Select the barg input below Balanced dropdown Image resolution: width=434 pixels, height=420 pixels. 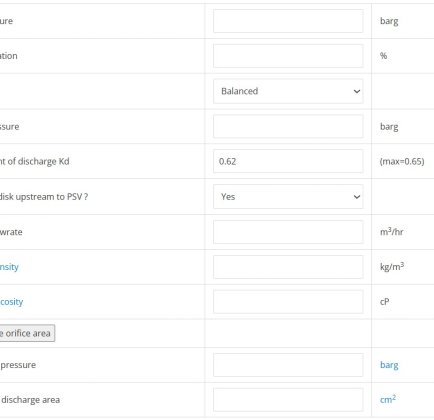(288, 127)
